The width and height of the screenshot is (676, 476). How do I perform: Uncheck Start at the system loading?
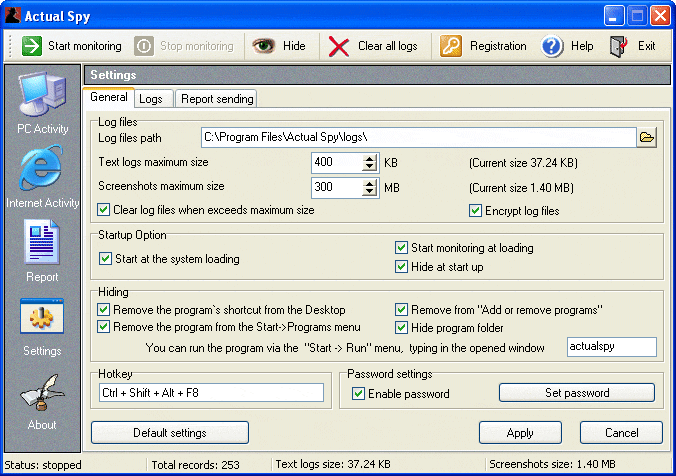(105, 259)
